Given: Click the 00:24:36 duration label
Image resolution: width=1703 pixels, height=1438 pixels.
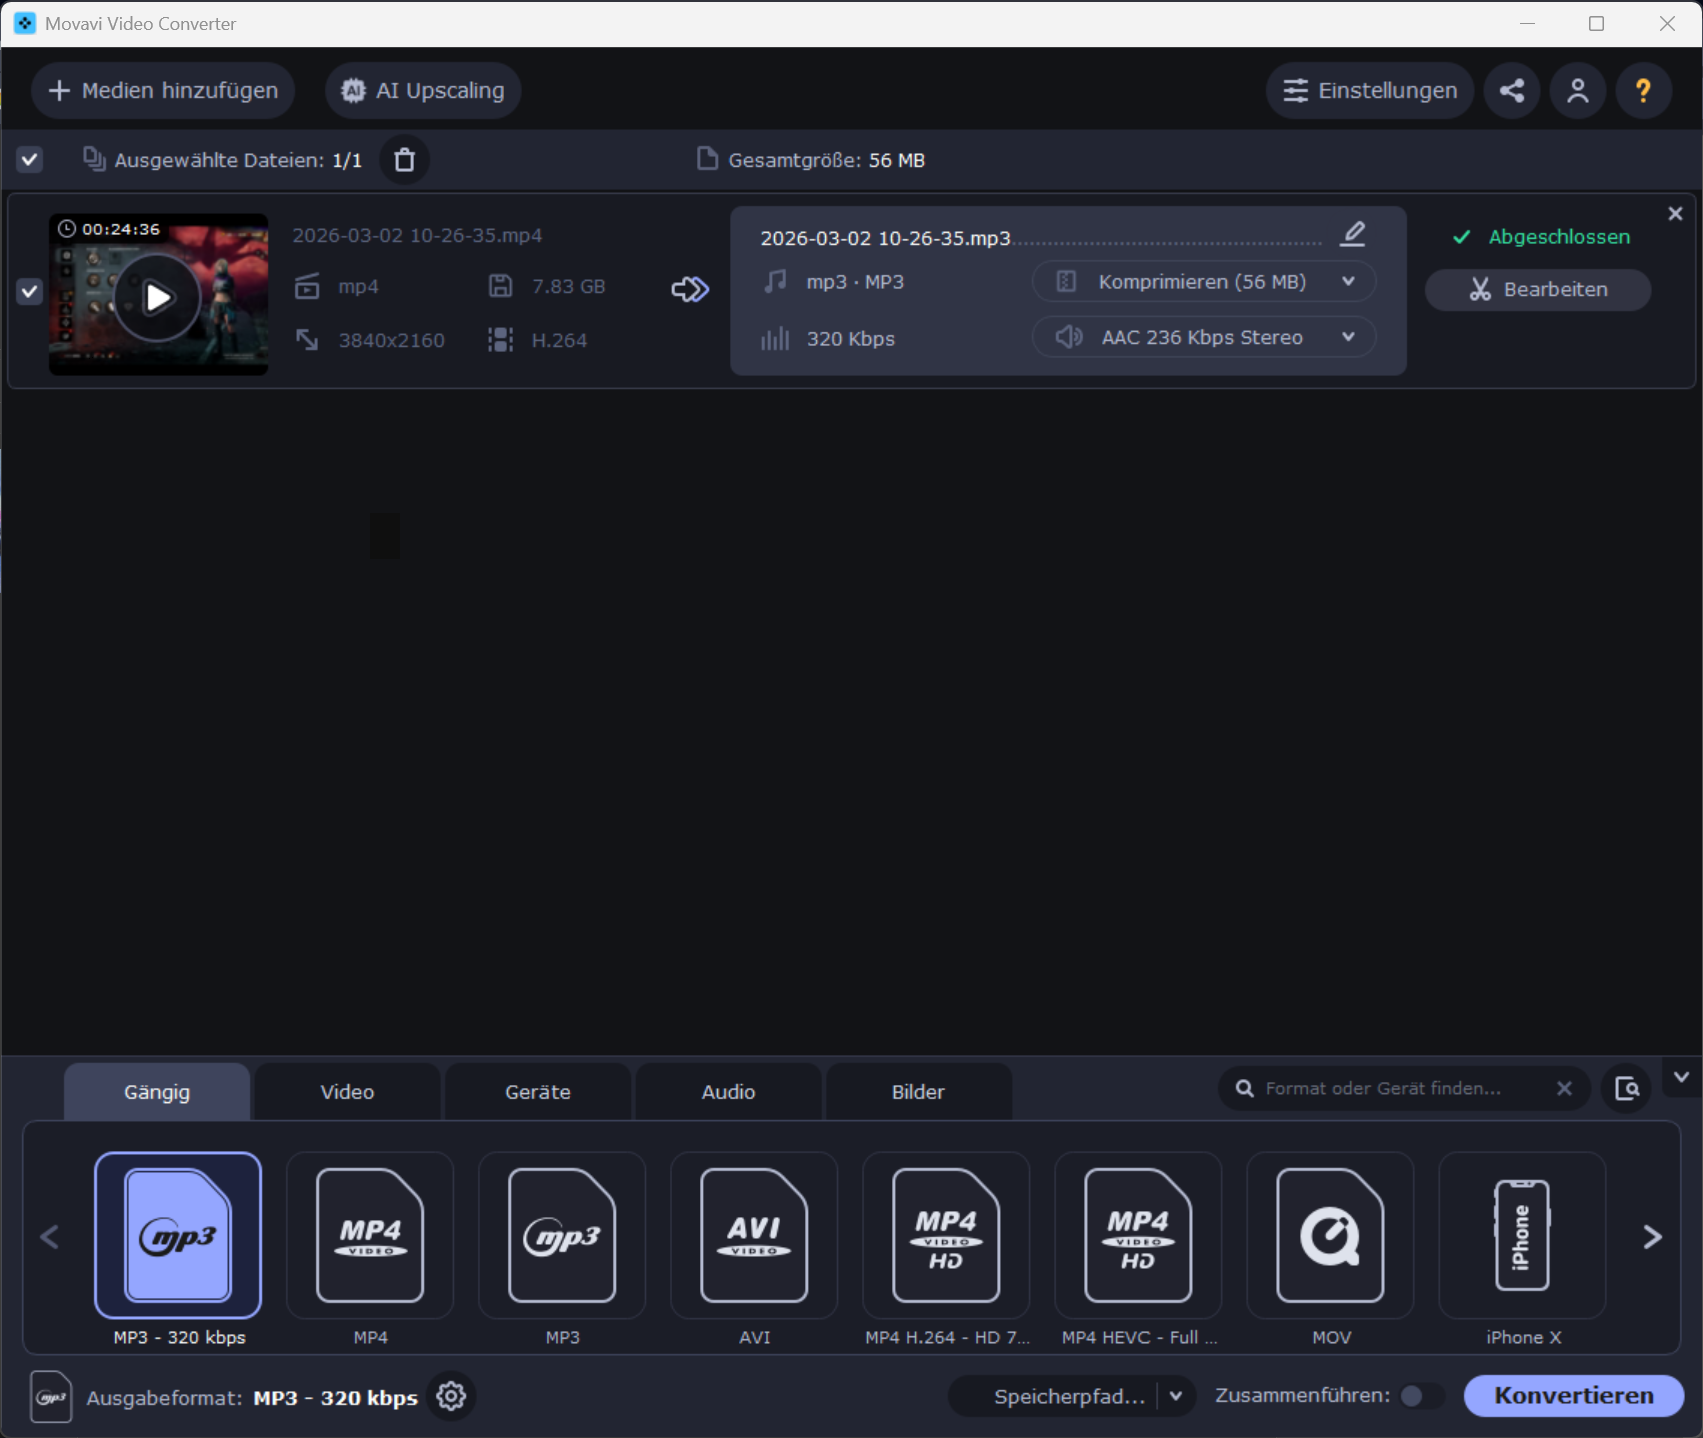Looking at the screenshot, I should 120,229.
